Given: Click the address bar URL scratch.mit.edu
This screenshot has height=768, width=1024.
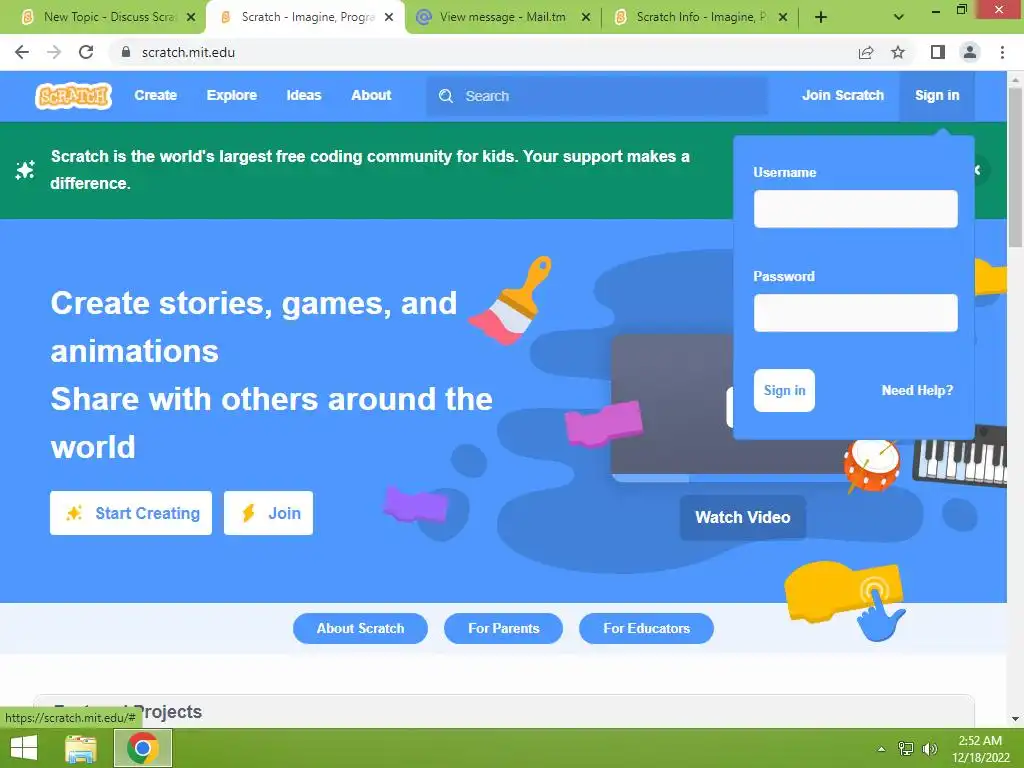Looking at the screenshot, I should pos(188,52).
